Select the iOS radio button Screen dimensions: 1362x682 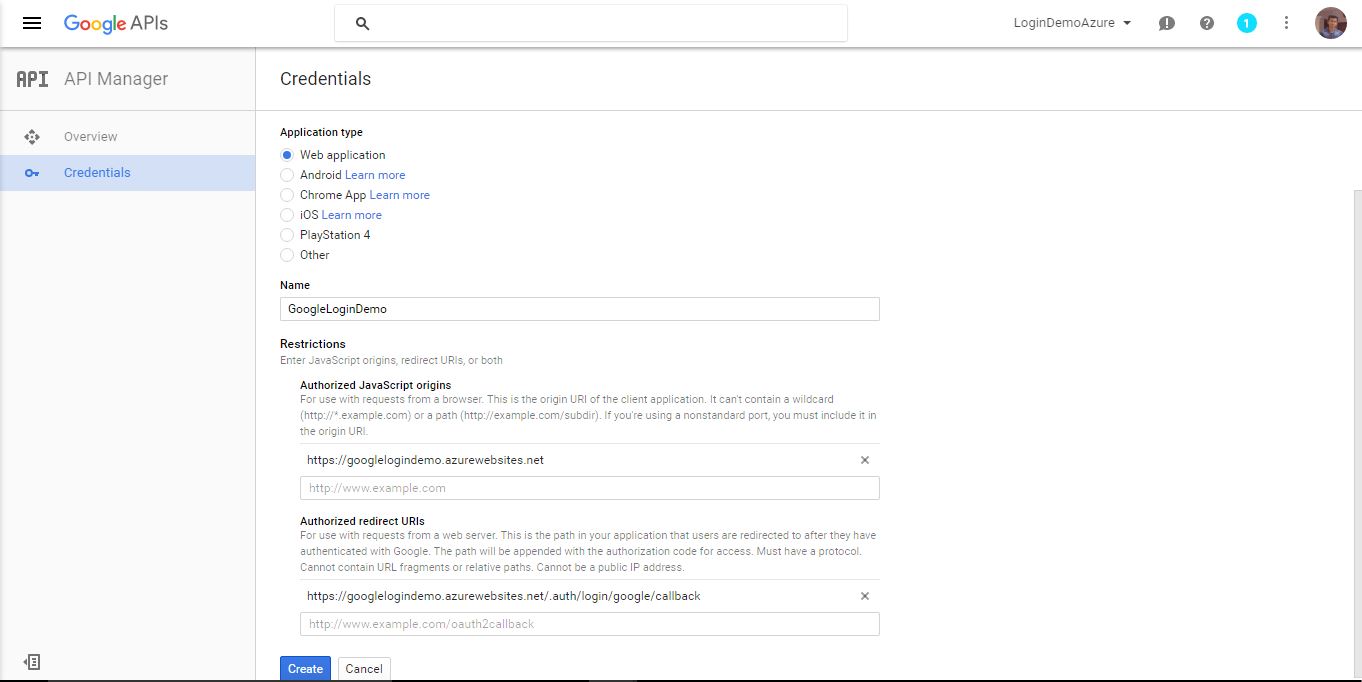pos(287,215)
